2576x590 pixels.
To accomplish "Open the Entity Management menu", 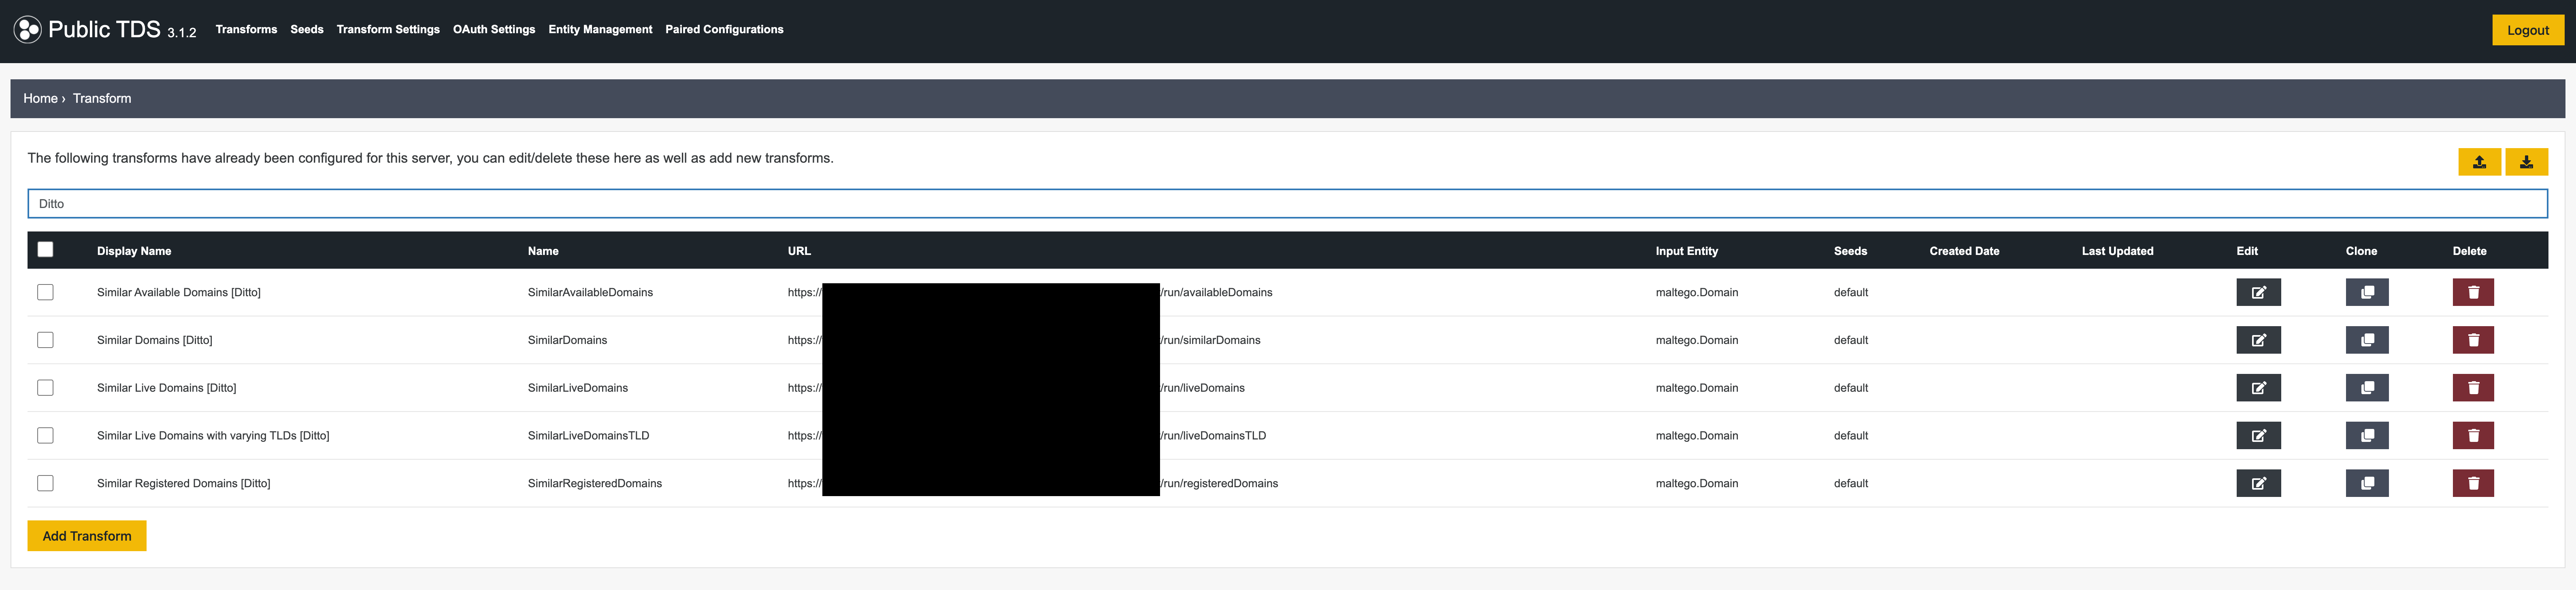I will tap(600, 29).
